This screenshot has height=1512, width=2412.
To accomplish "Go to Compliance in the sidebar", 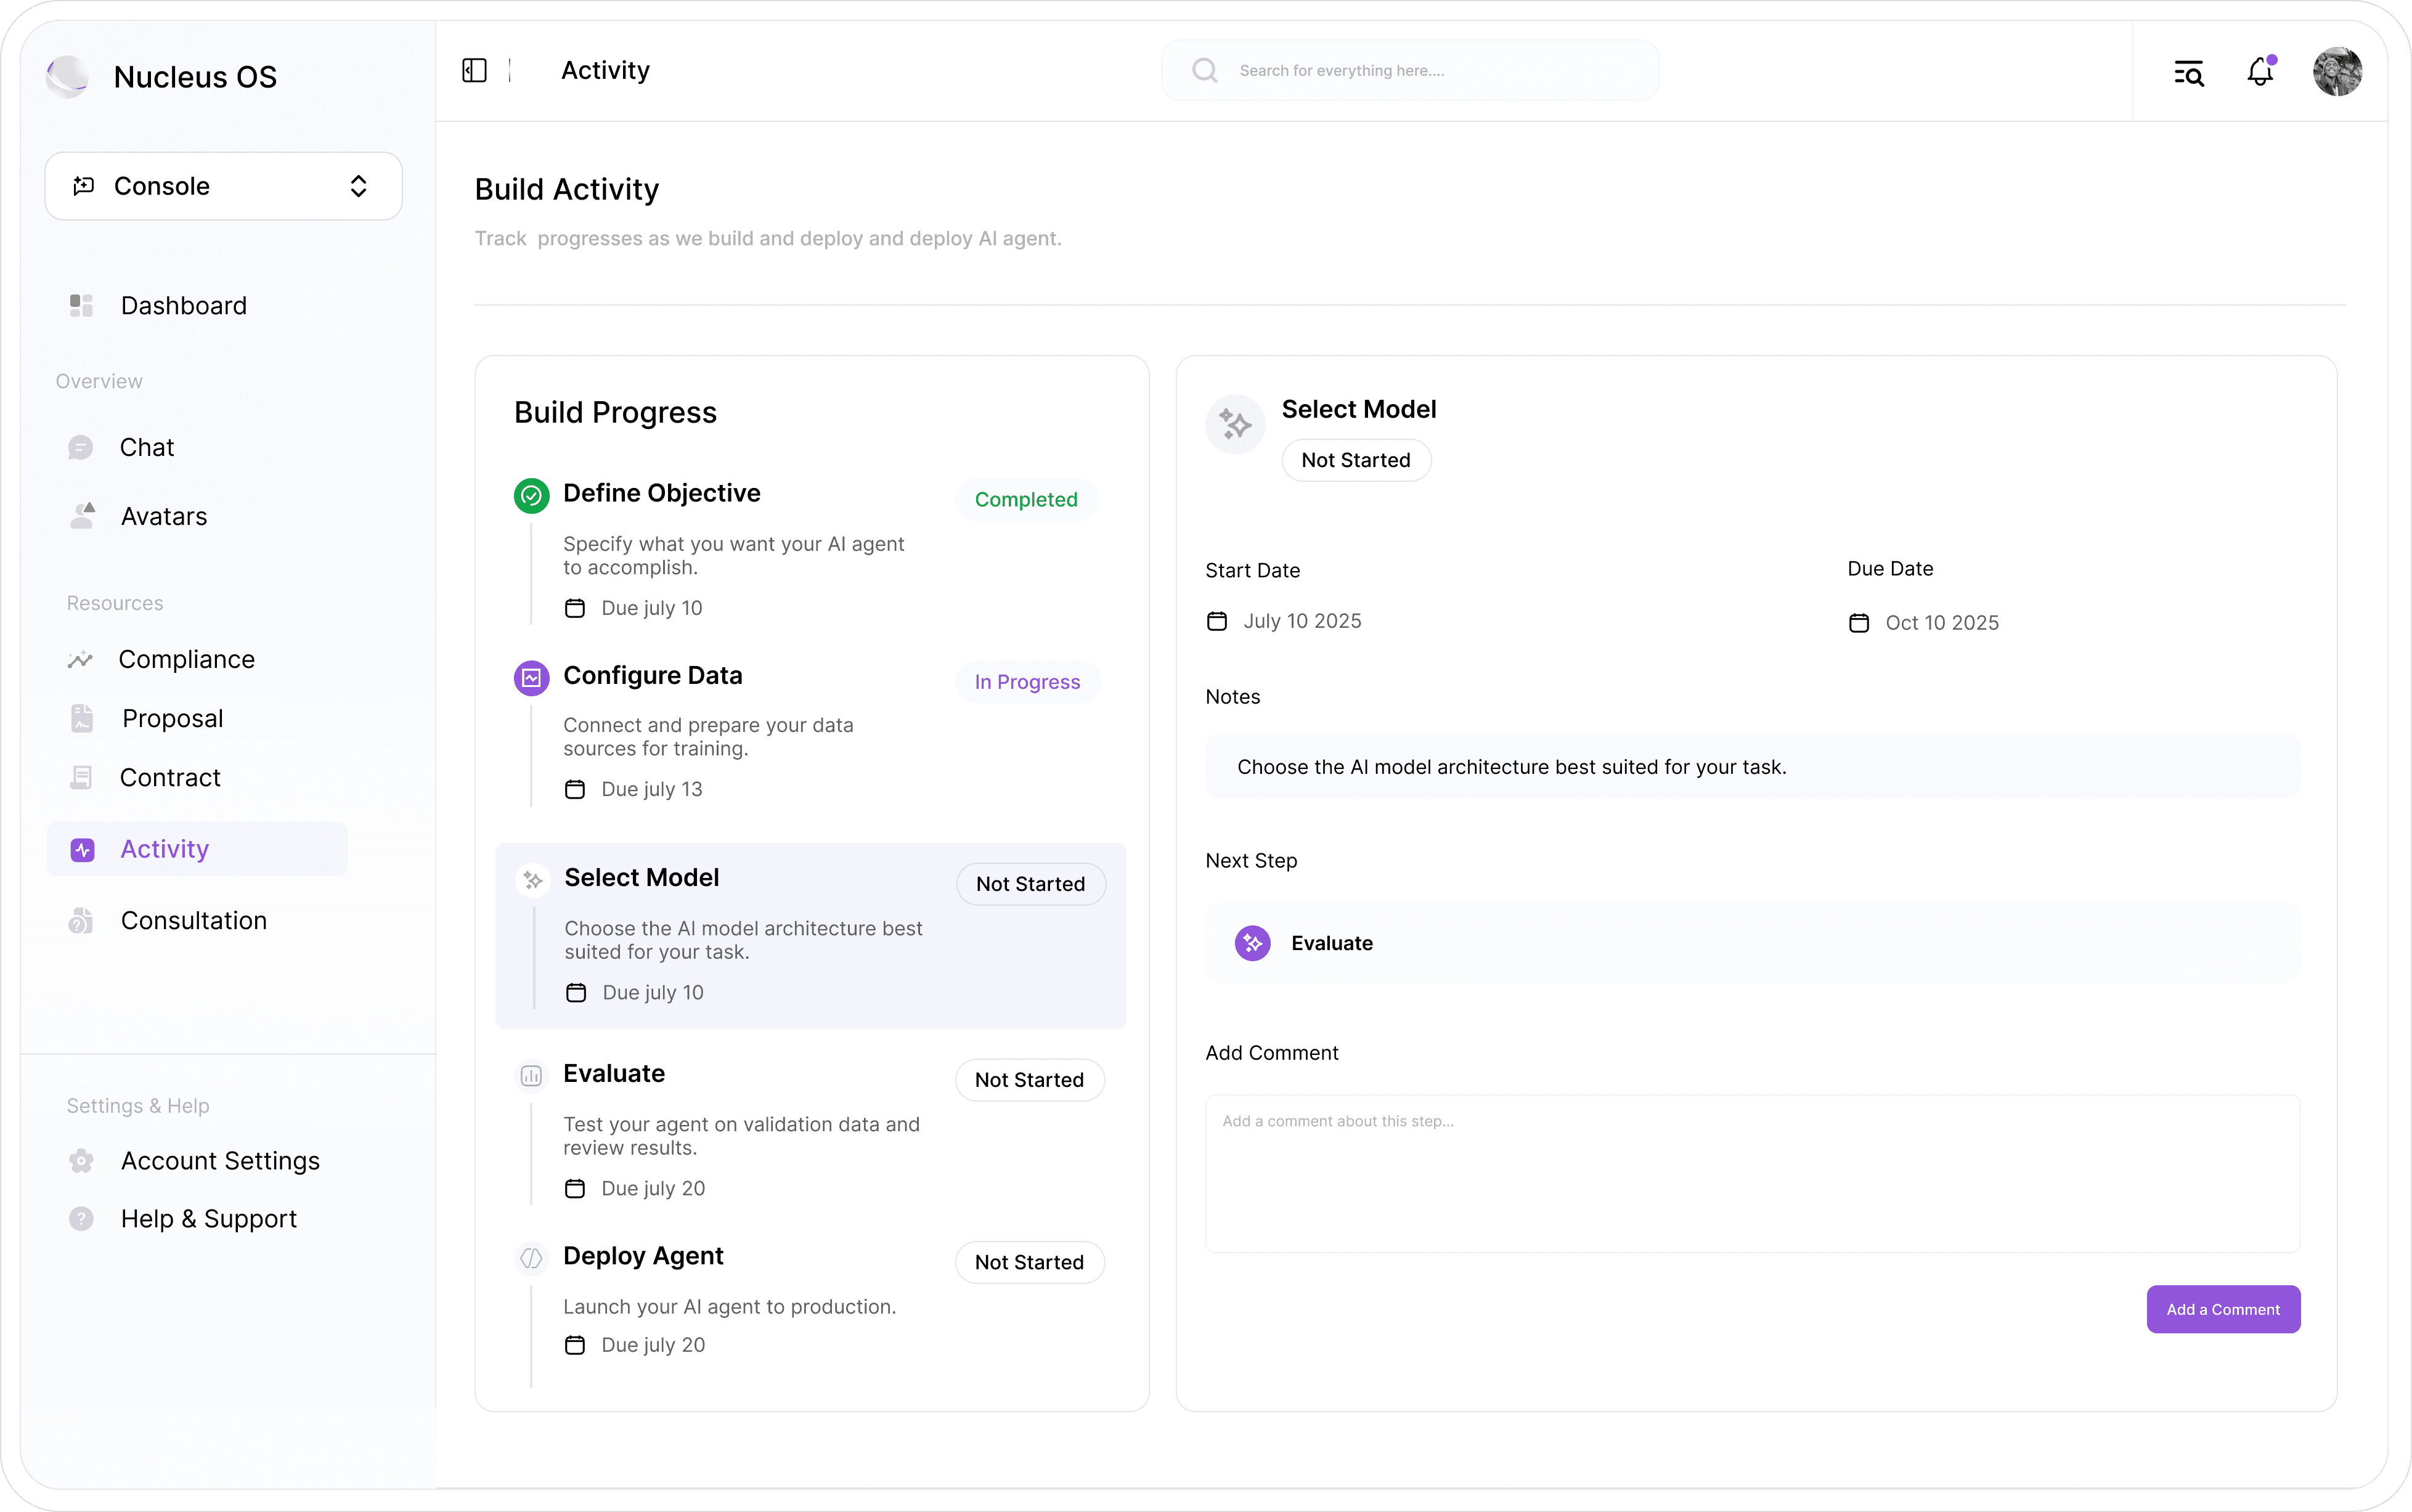I will click(186, 659).
